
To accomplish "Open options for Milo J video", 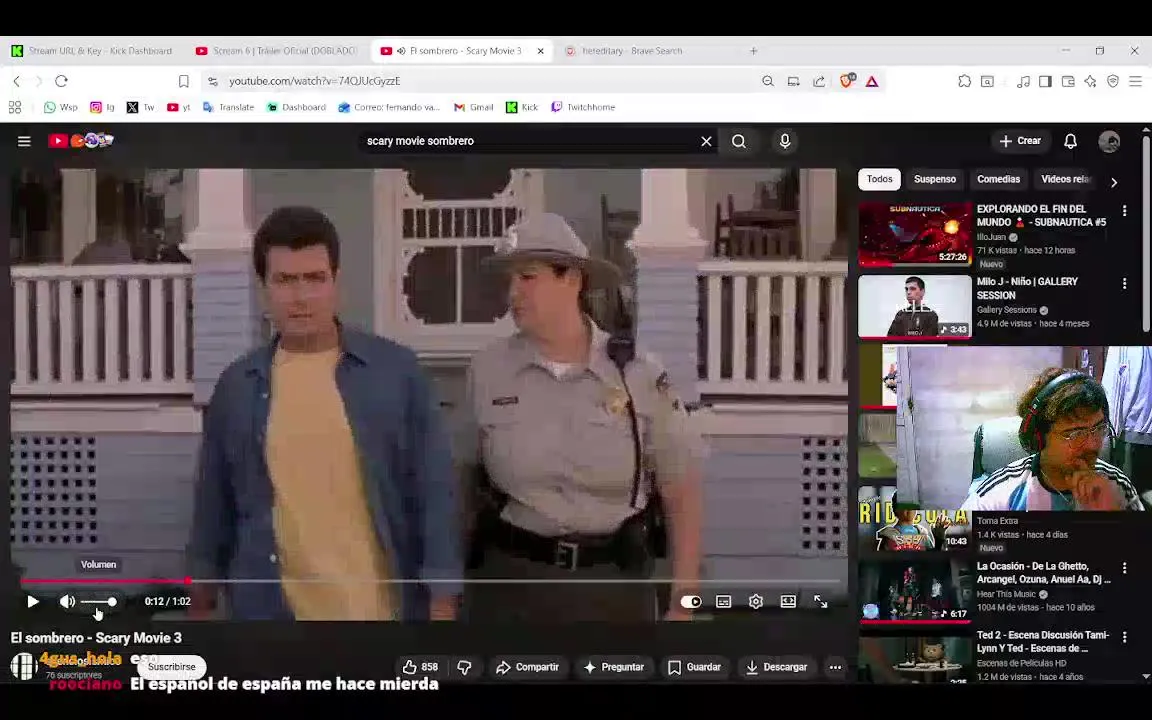I will [1124, 283].
